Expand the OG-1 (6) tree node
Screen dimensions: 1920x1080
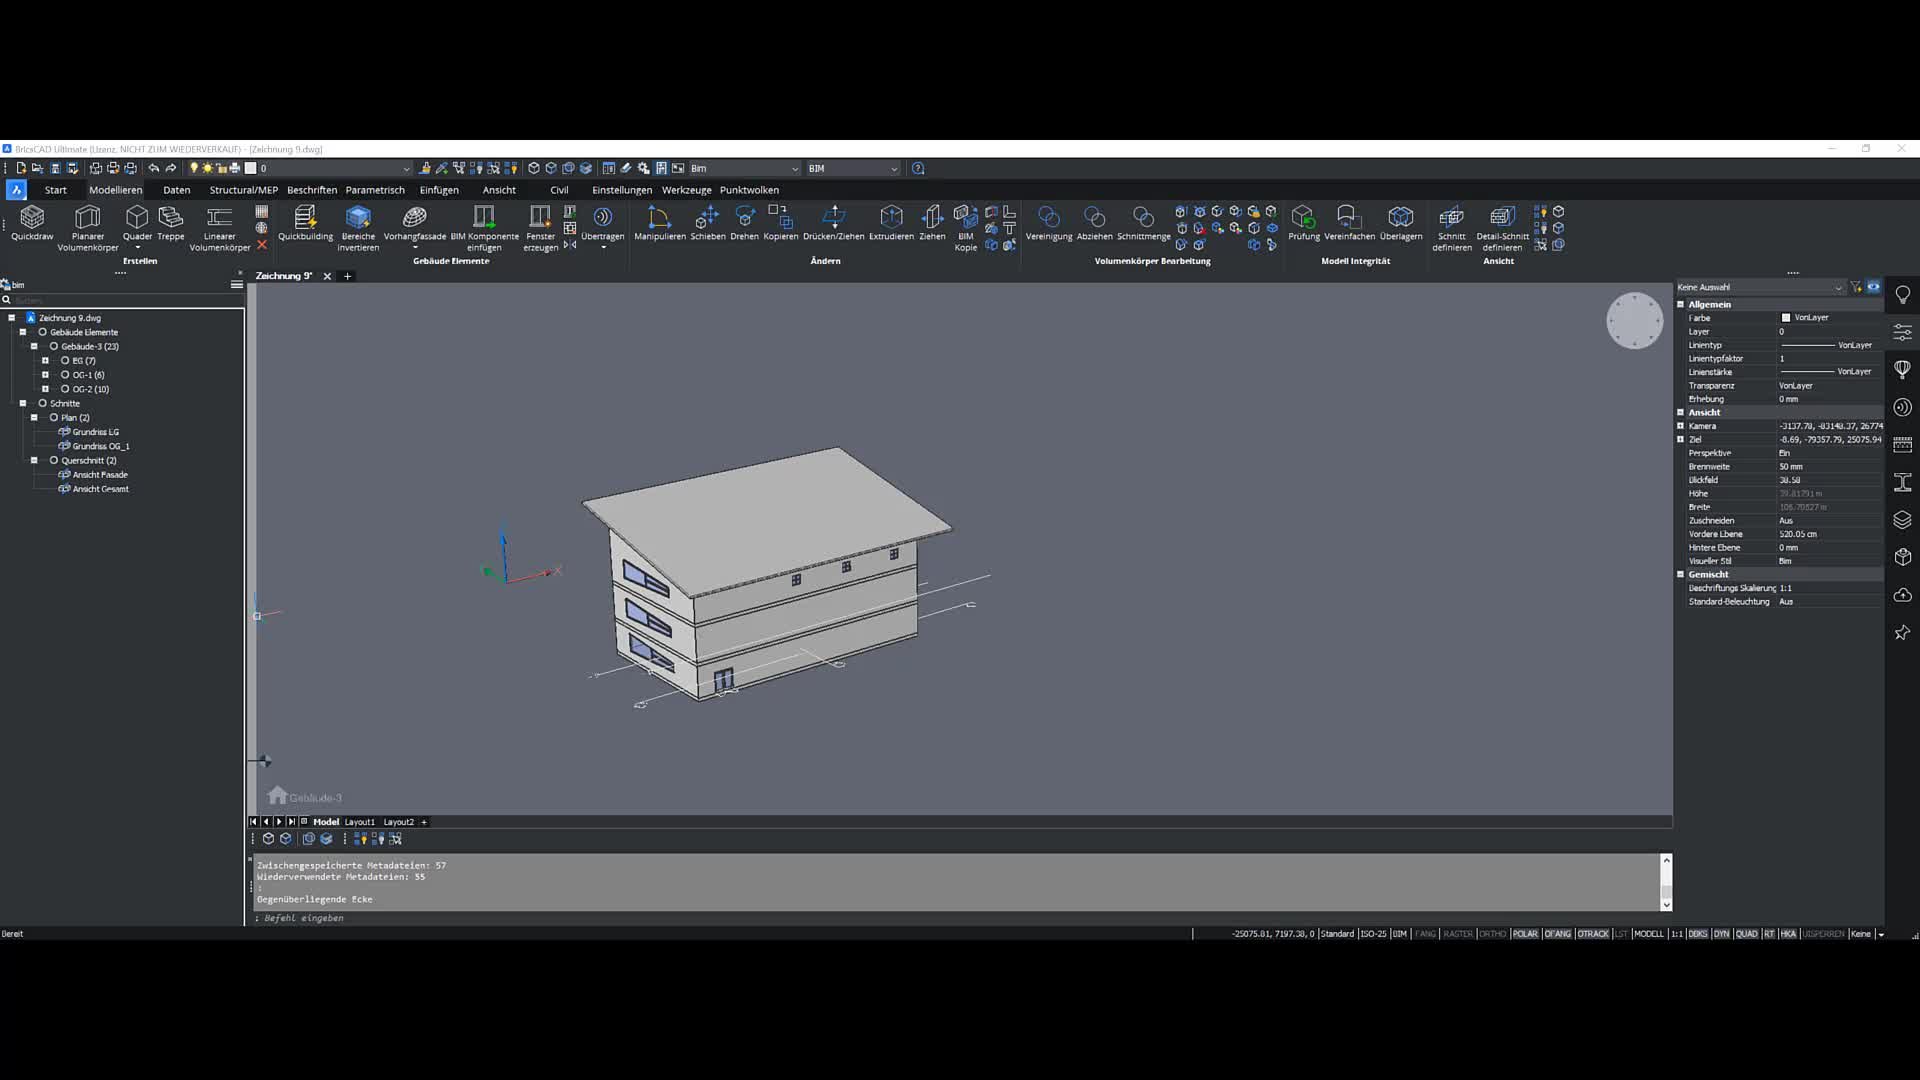point(45,375)
